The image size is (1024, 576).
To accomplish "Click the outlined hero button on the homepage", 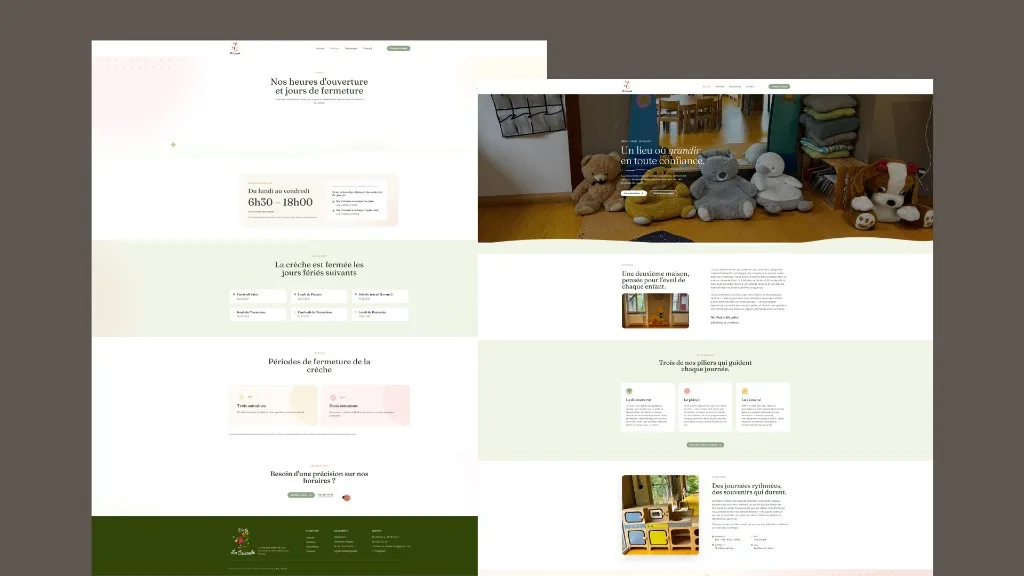I will pyautogui.click(x=664, y=193).
